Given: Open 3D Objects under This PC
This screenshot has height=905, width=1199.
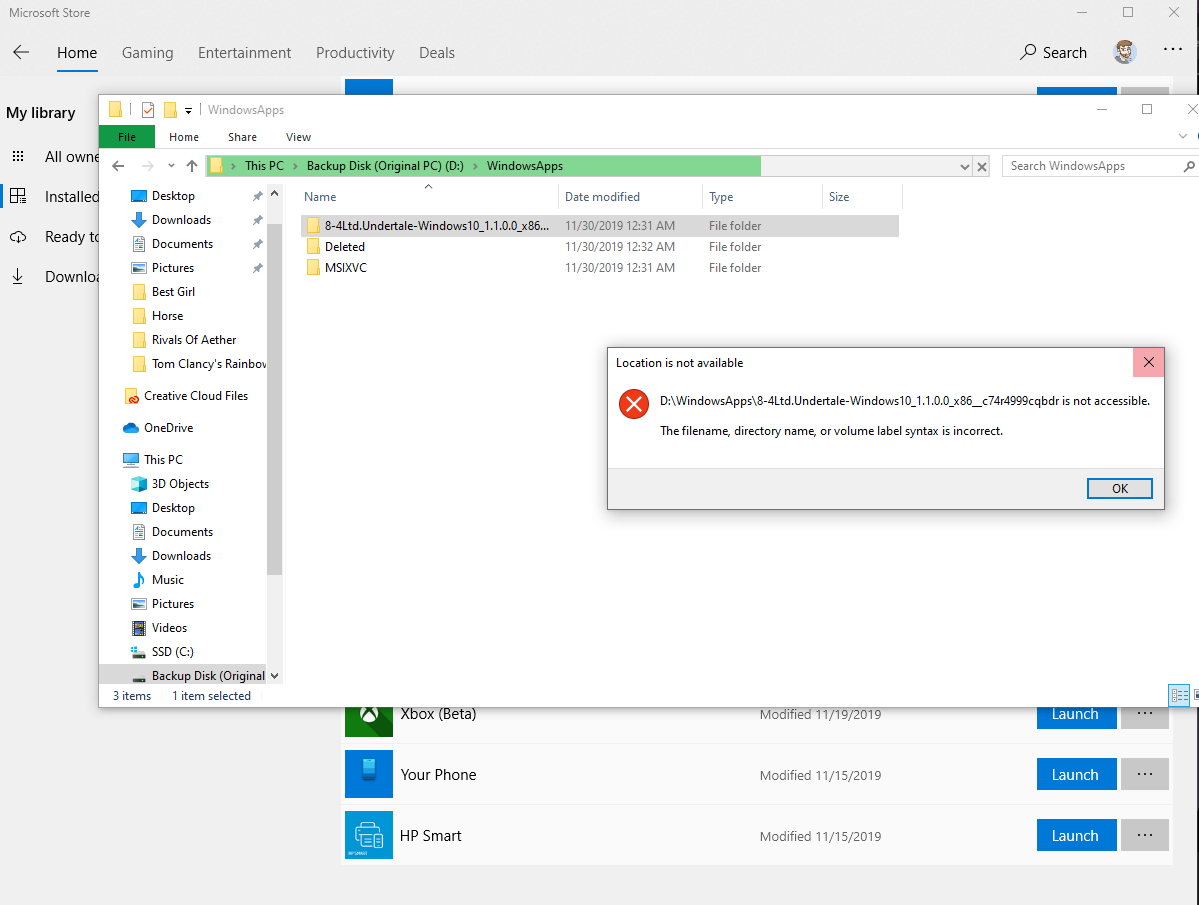Looking at the screenshot, I should point(180,484).
